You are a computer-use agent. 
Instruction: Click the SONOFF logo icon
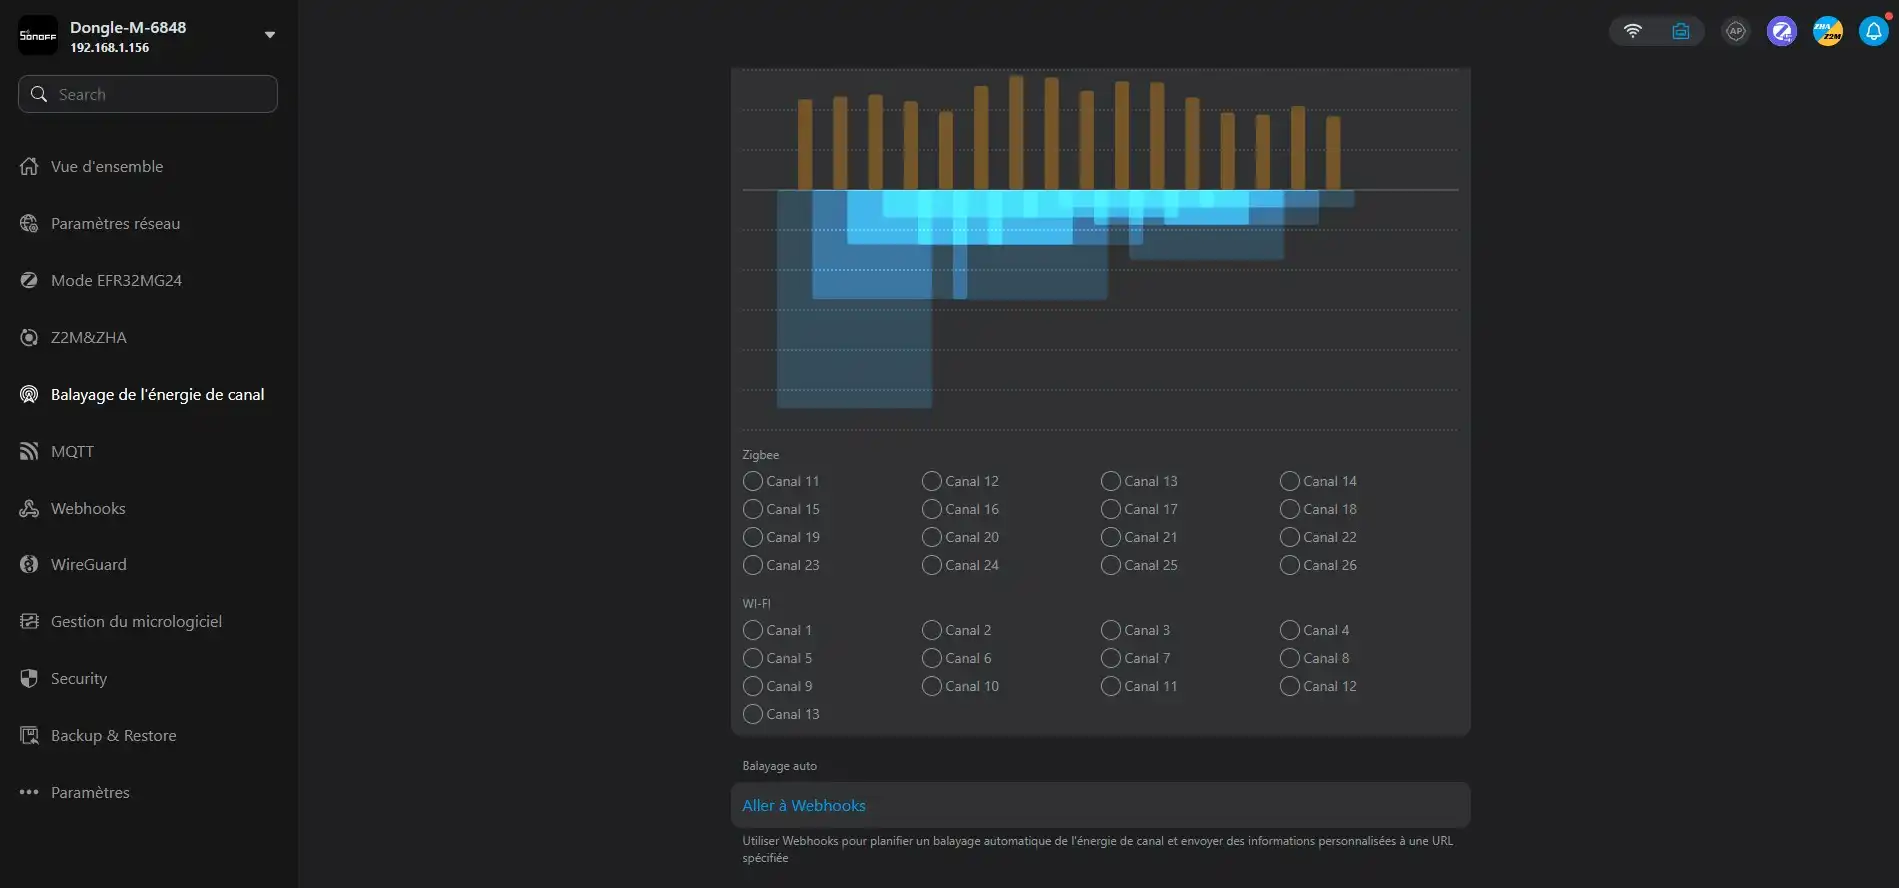(38, 36)
